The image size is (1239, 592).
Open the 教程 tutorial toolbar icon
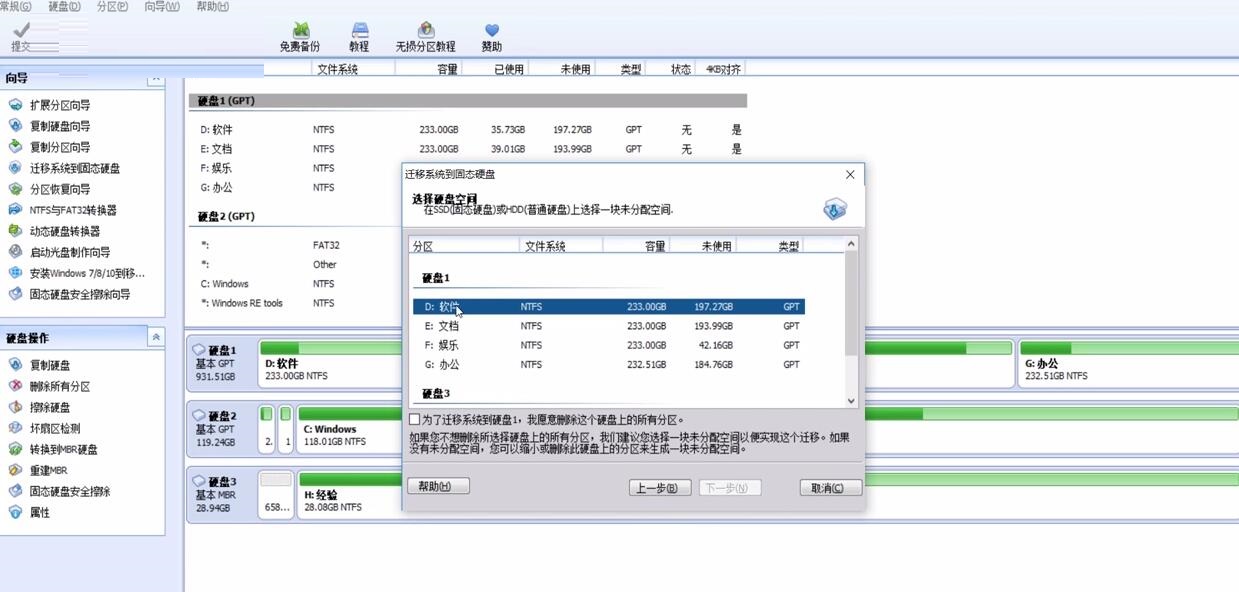(360, 30)
